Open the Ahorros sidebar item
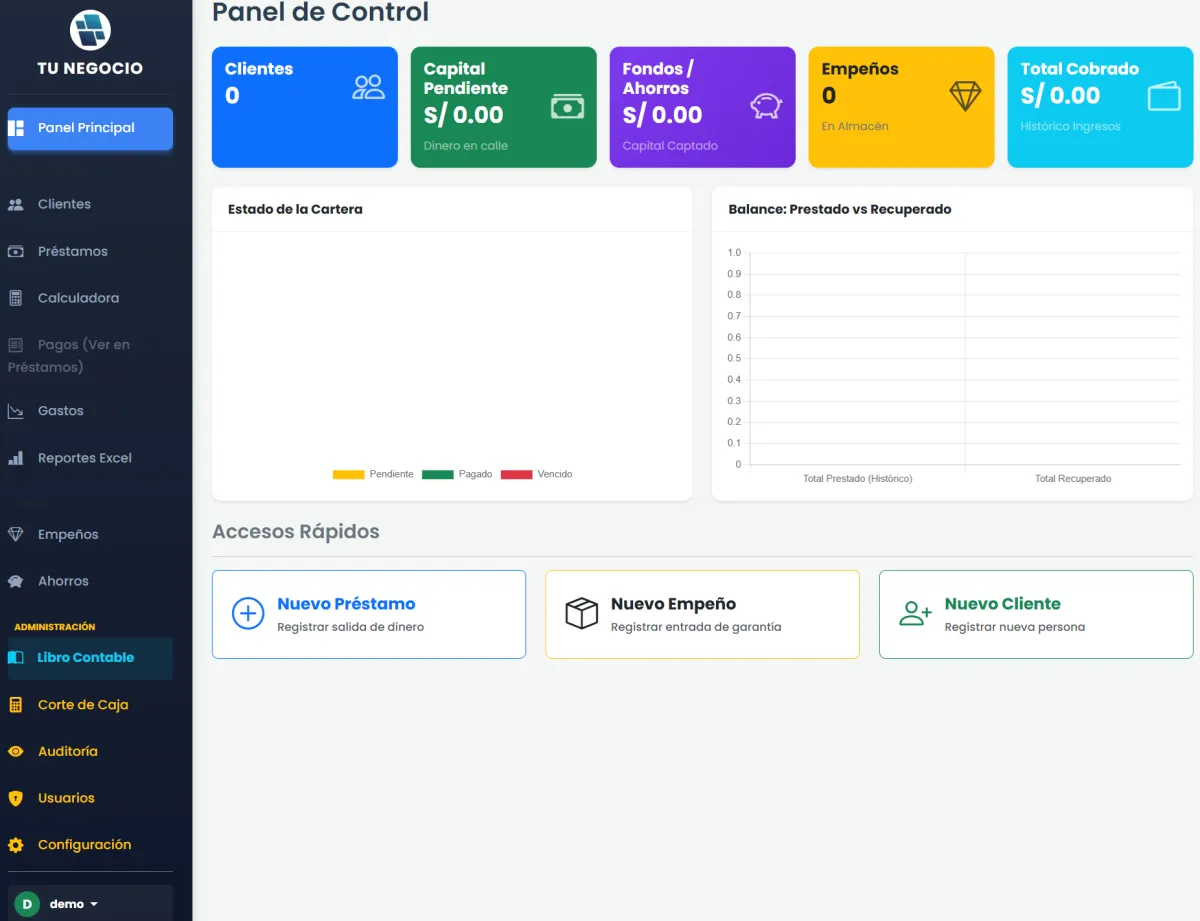The height and width of the screenshot is (921, 1200). click(90, 581)
